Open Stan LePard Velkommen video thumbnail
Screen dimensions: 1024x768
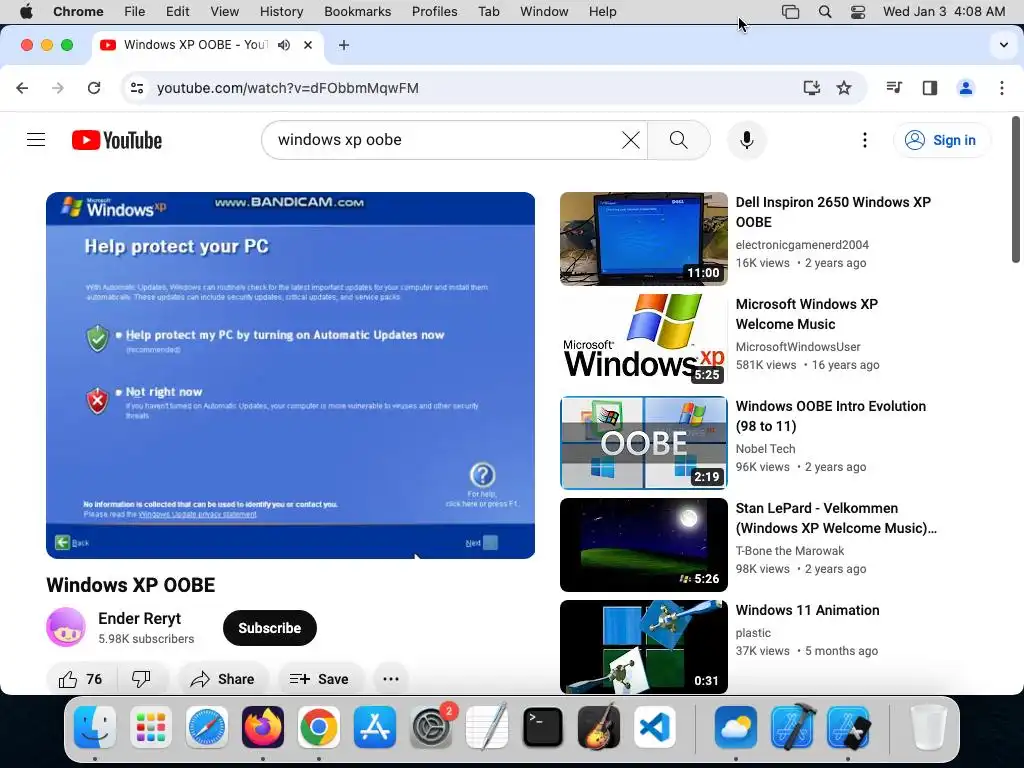643,544
